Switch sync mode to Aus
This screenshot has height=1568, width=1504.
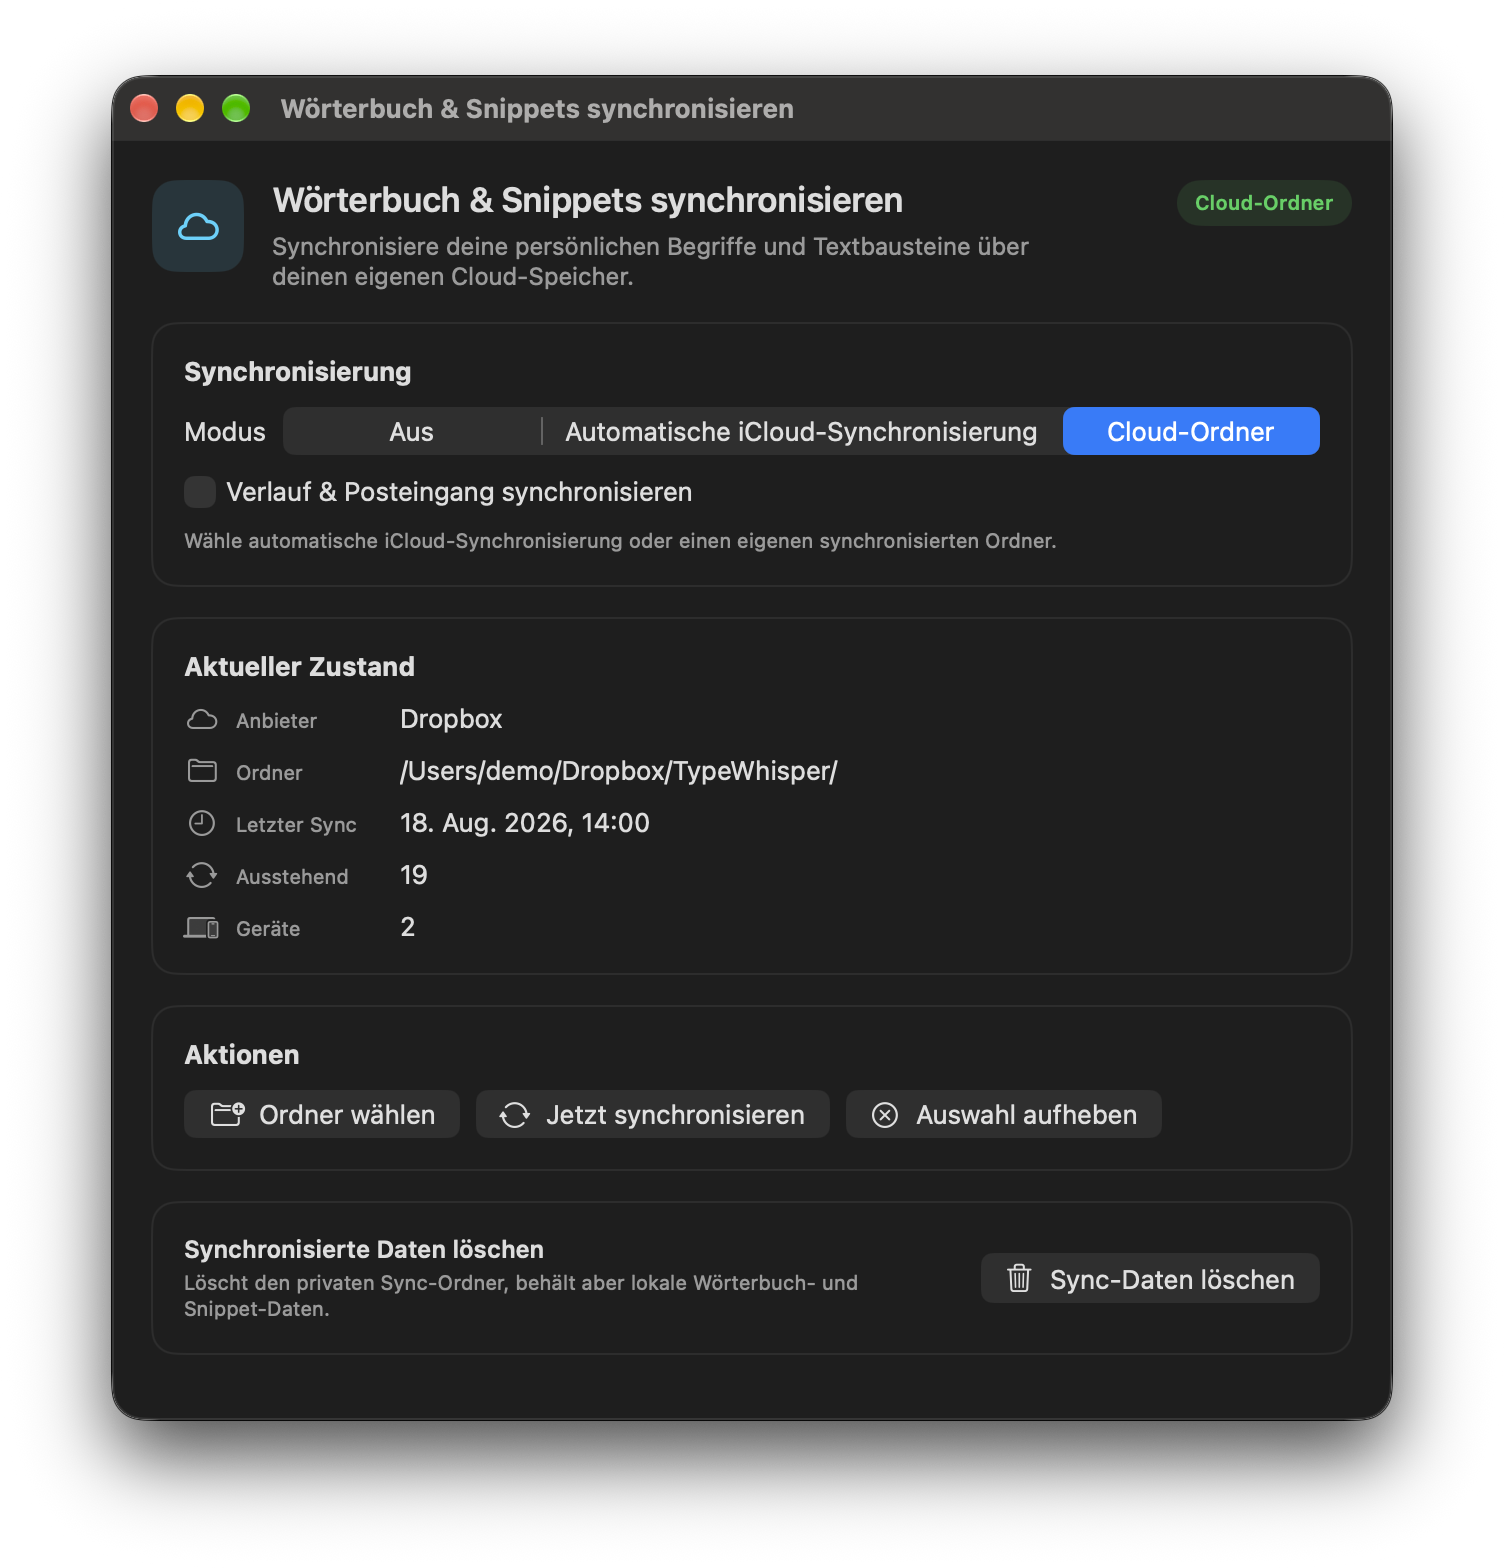[x=411, y=432]
